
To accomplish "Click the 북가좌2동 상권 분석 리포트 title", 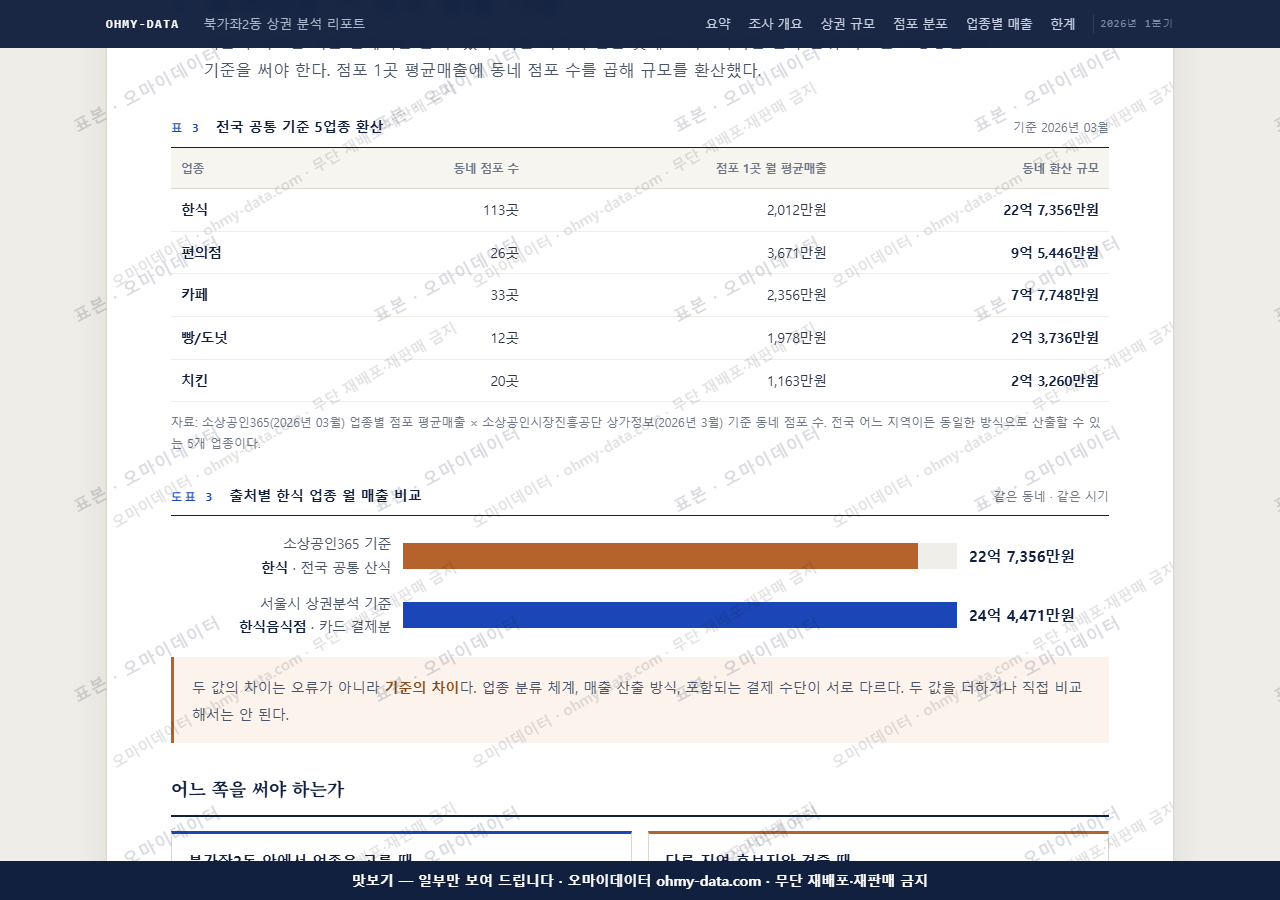I will (x=284, y=23).
